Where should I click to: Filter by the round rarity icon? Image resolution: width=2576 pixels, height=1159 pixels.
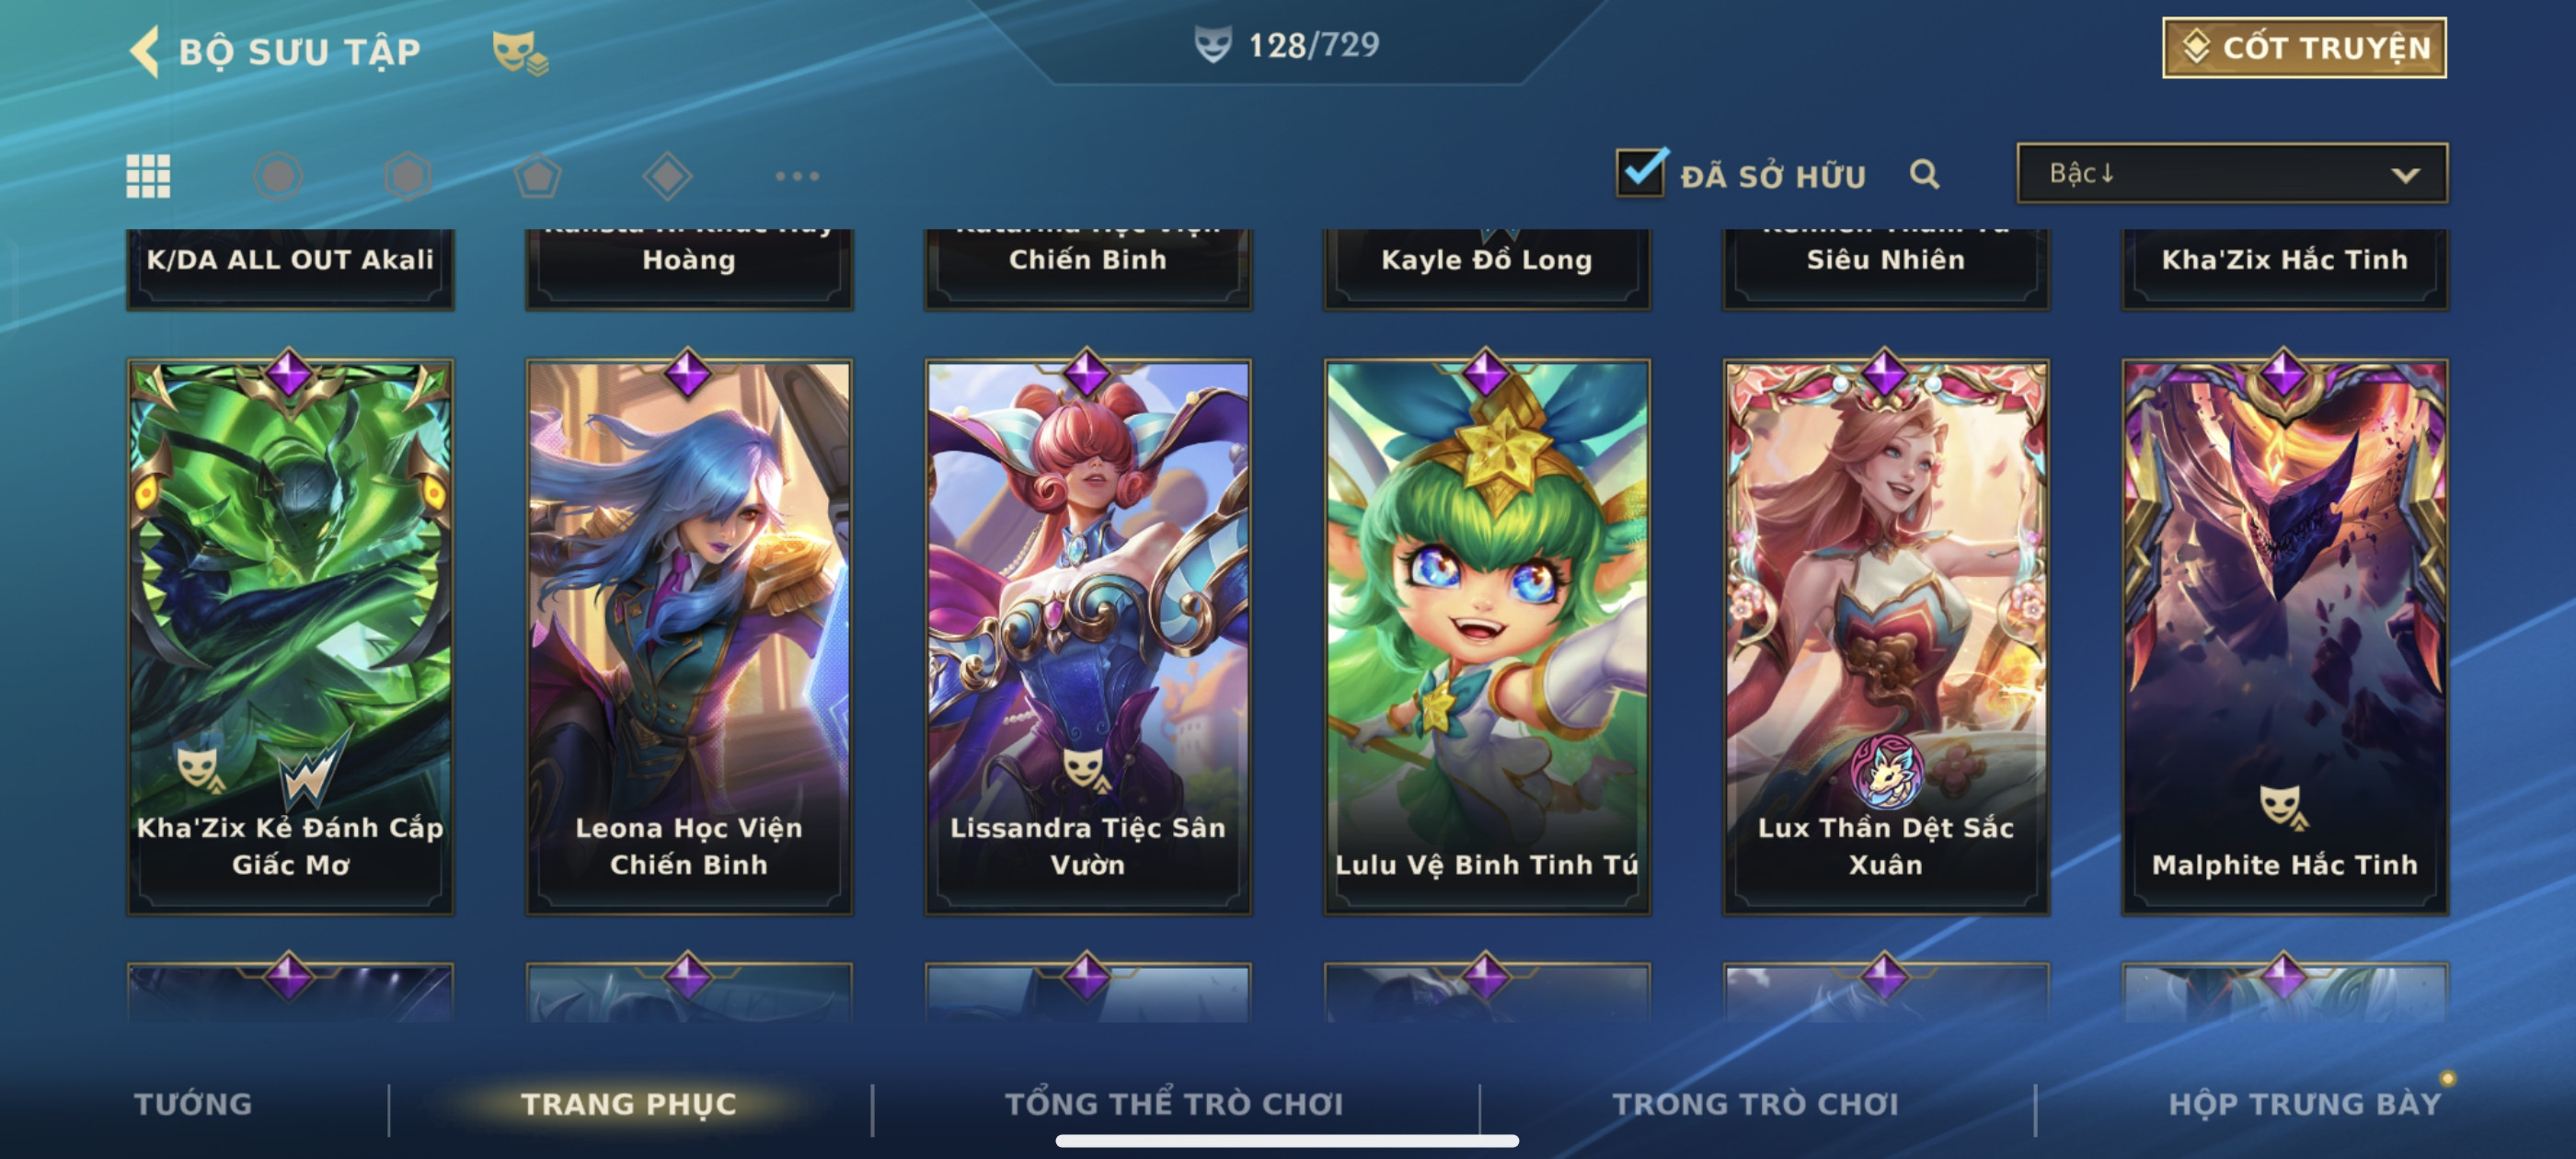tap(278, 176)
